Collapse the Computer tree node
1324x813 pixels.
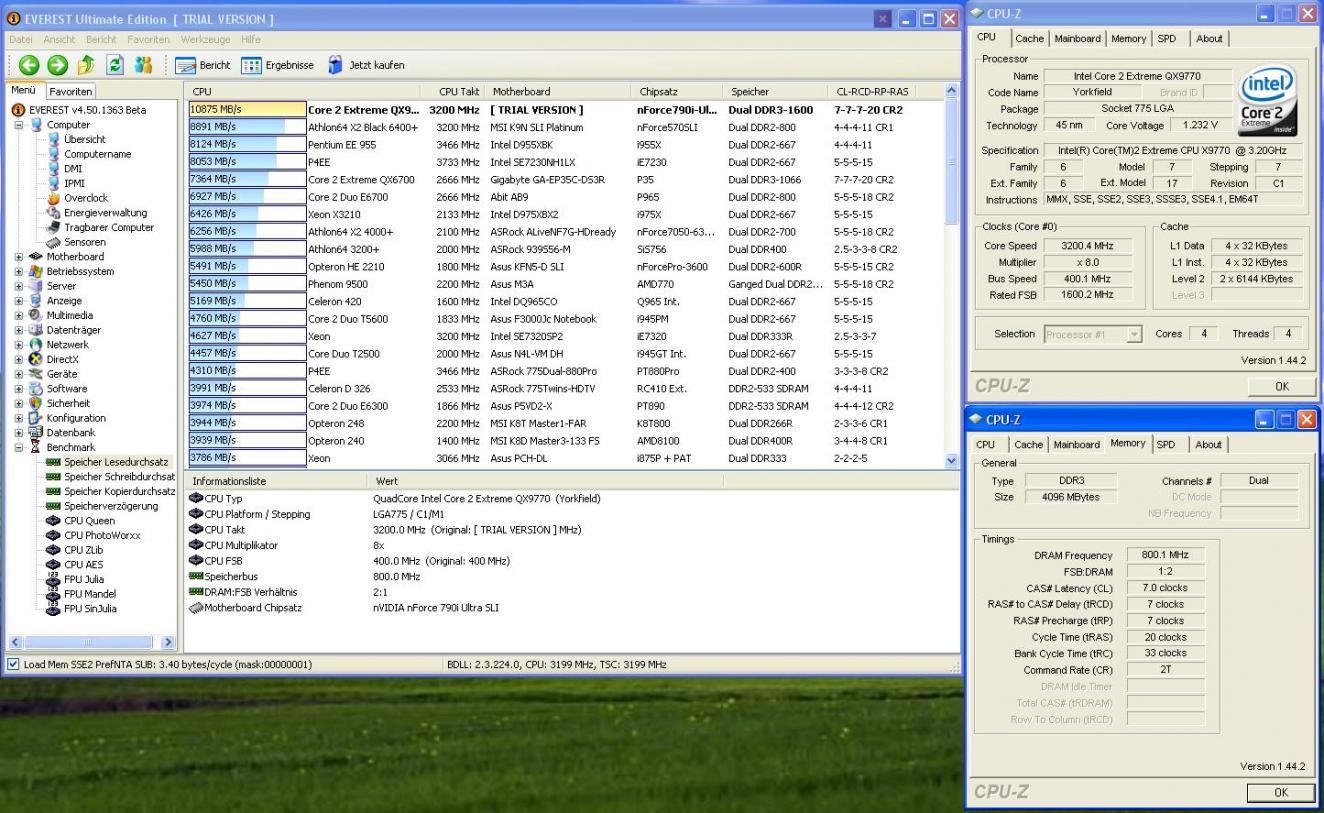coord(19,125)
